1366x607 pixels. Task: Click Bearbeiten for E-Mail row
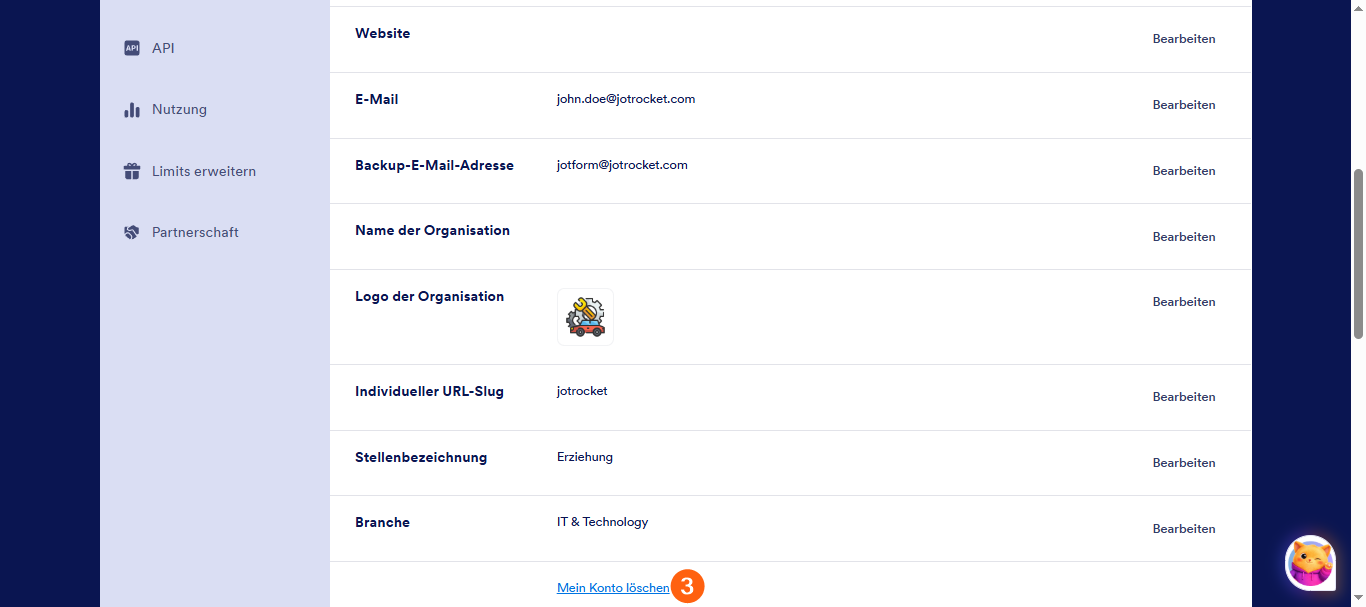[x=1184, y=105]
